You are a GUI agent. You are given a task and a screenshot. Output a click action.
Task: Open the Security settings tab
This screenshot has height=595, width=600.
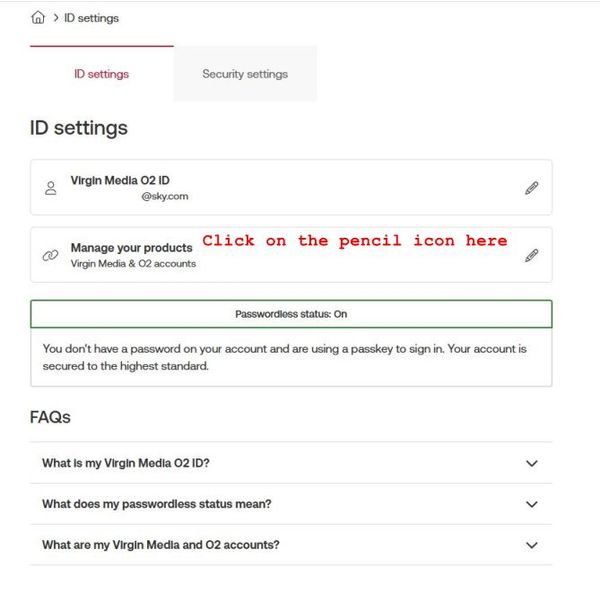tap(245, 74)
